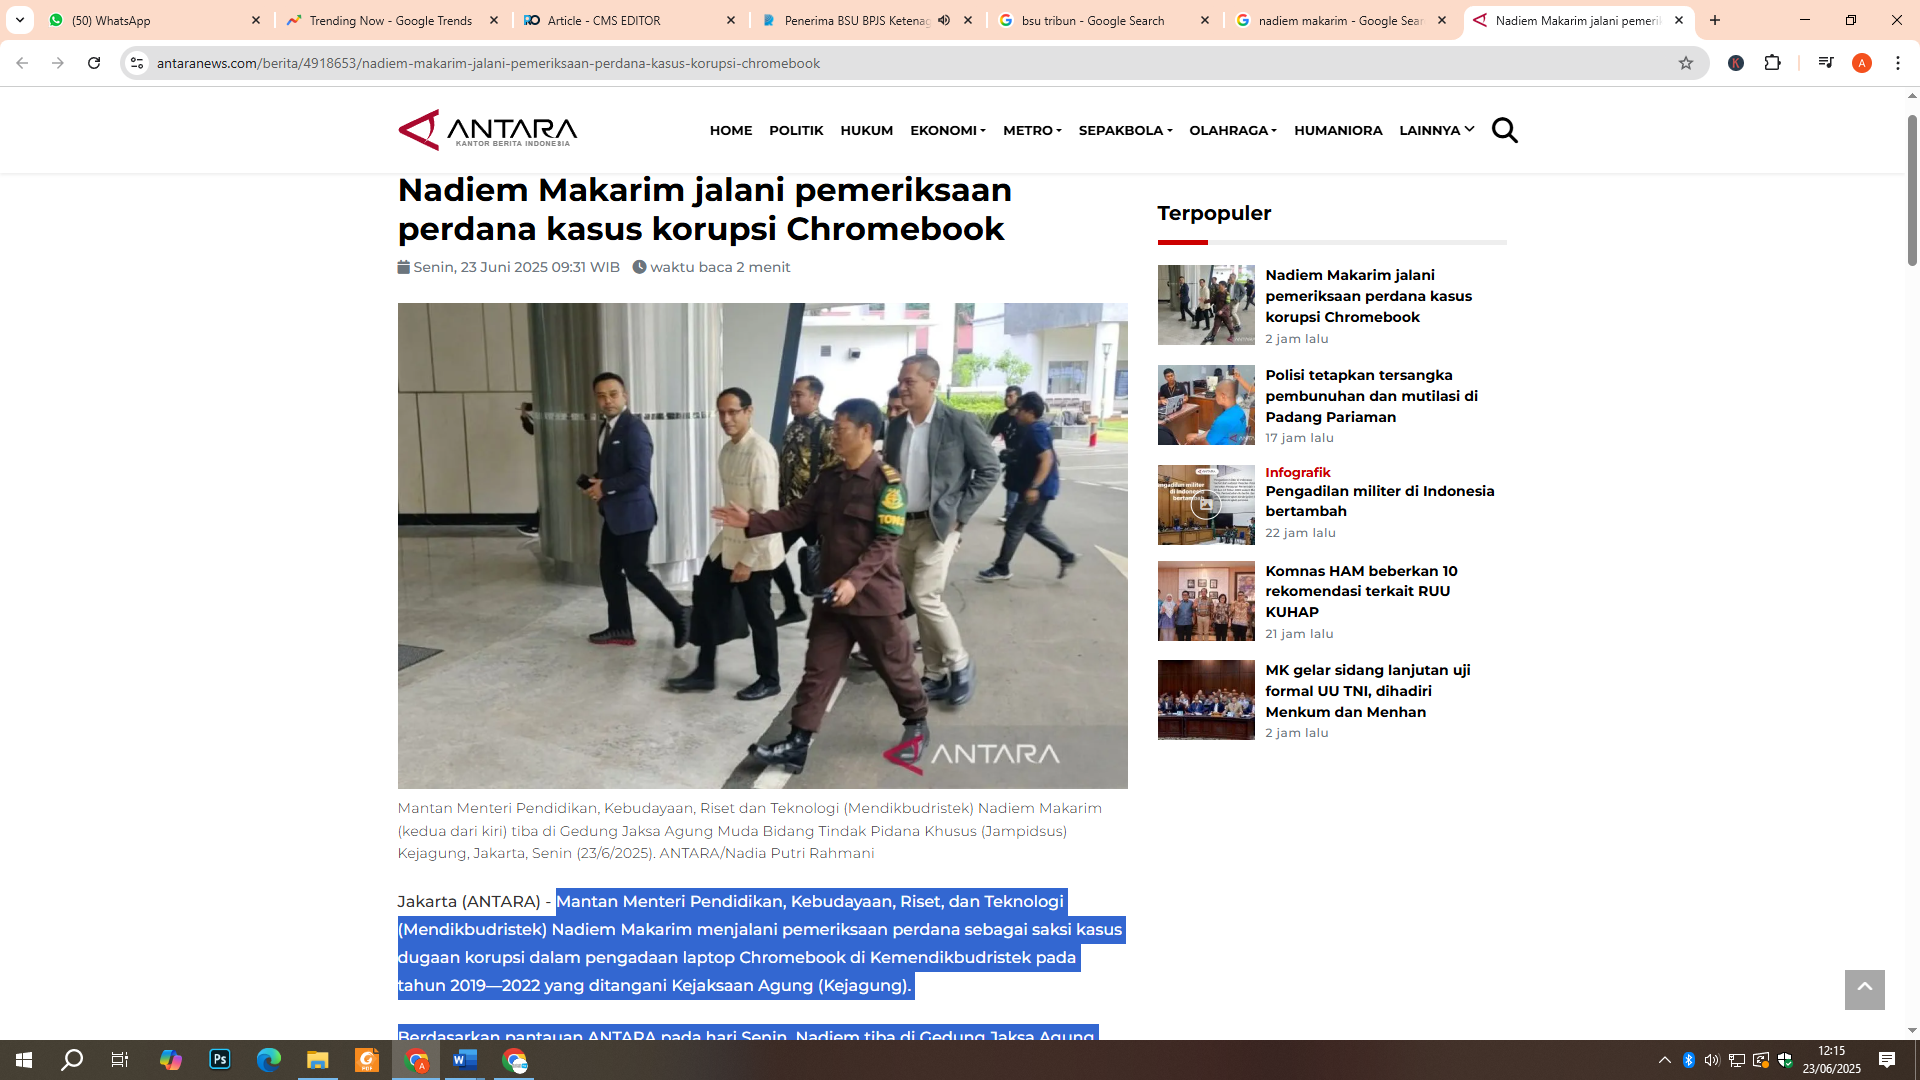1920x1080 pixels.
Task: Open Pengadilan militer di Indonesia bertambah
Action: [x=1379, y=501]
